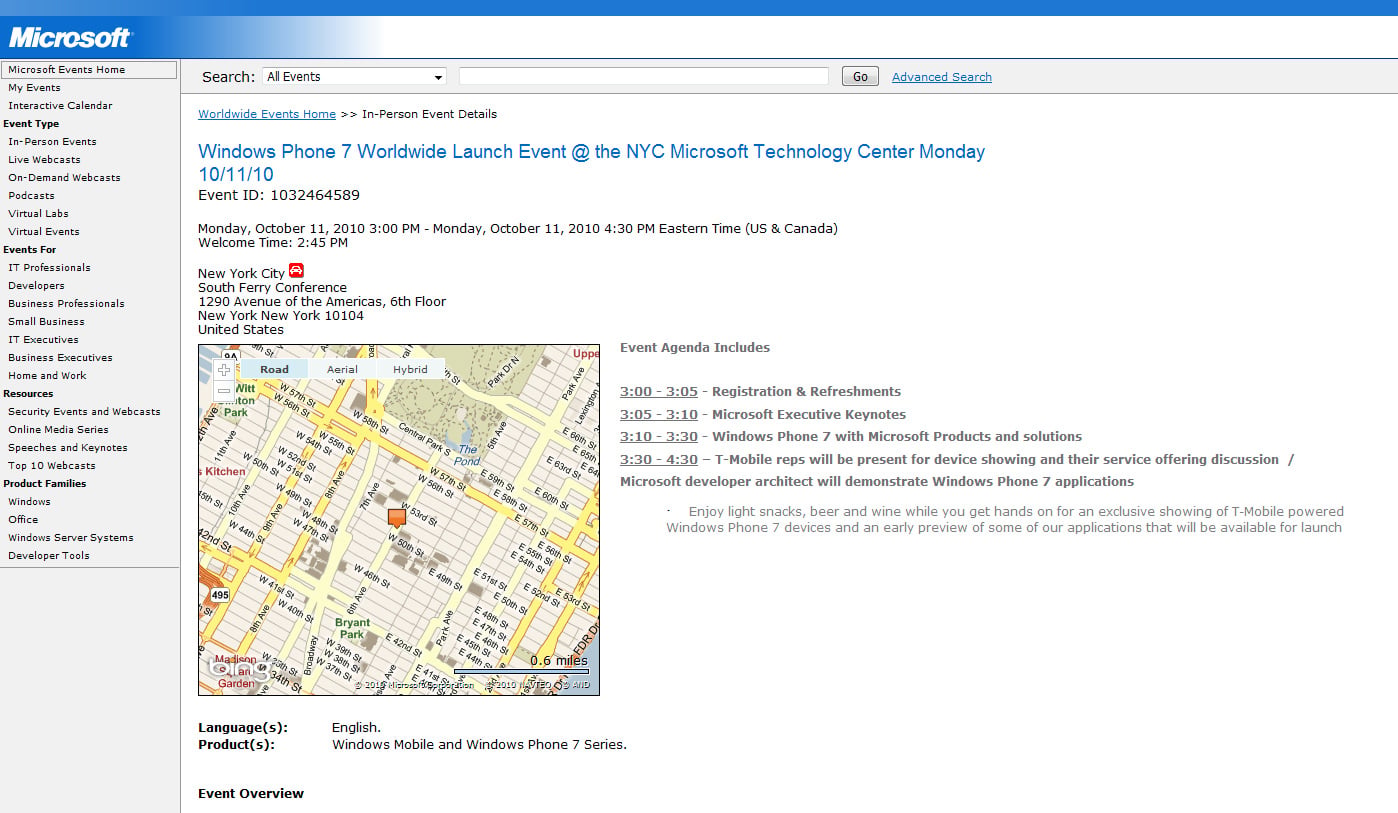Show events for Business Executives
The width and height of the screenshot is (1398, 813).
pyautogui.click(x=60, y=358)
